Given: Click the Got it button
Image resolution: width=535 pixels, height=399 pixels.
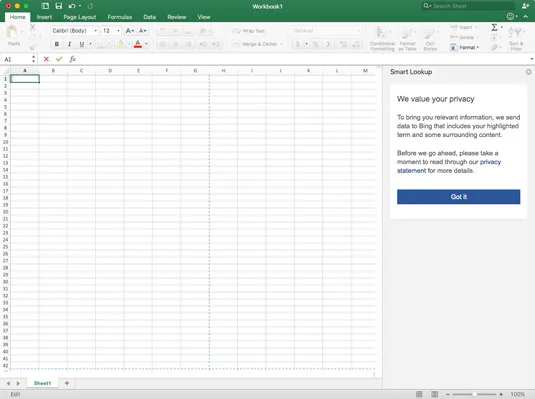Looking at the screenshot, I should coord(458,197).
